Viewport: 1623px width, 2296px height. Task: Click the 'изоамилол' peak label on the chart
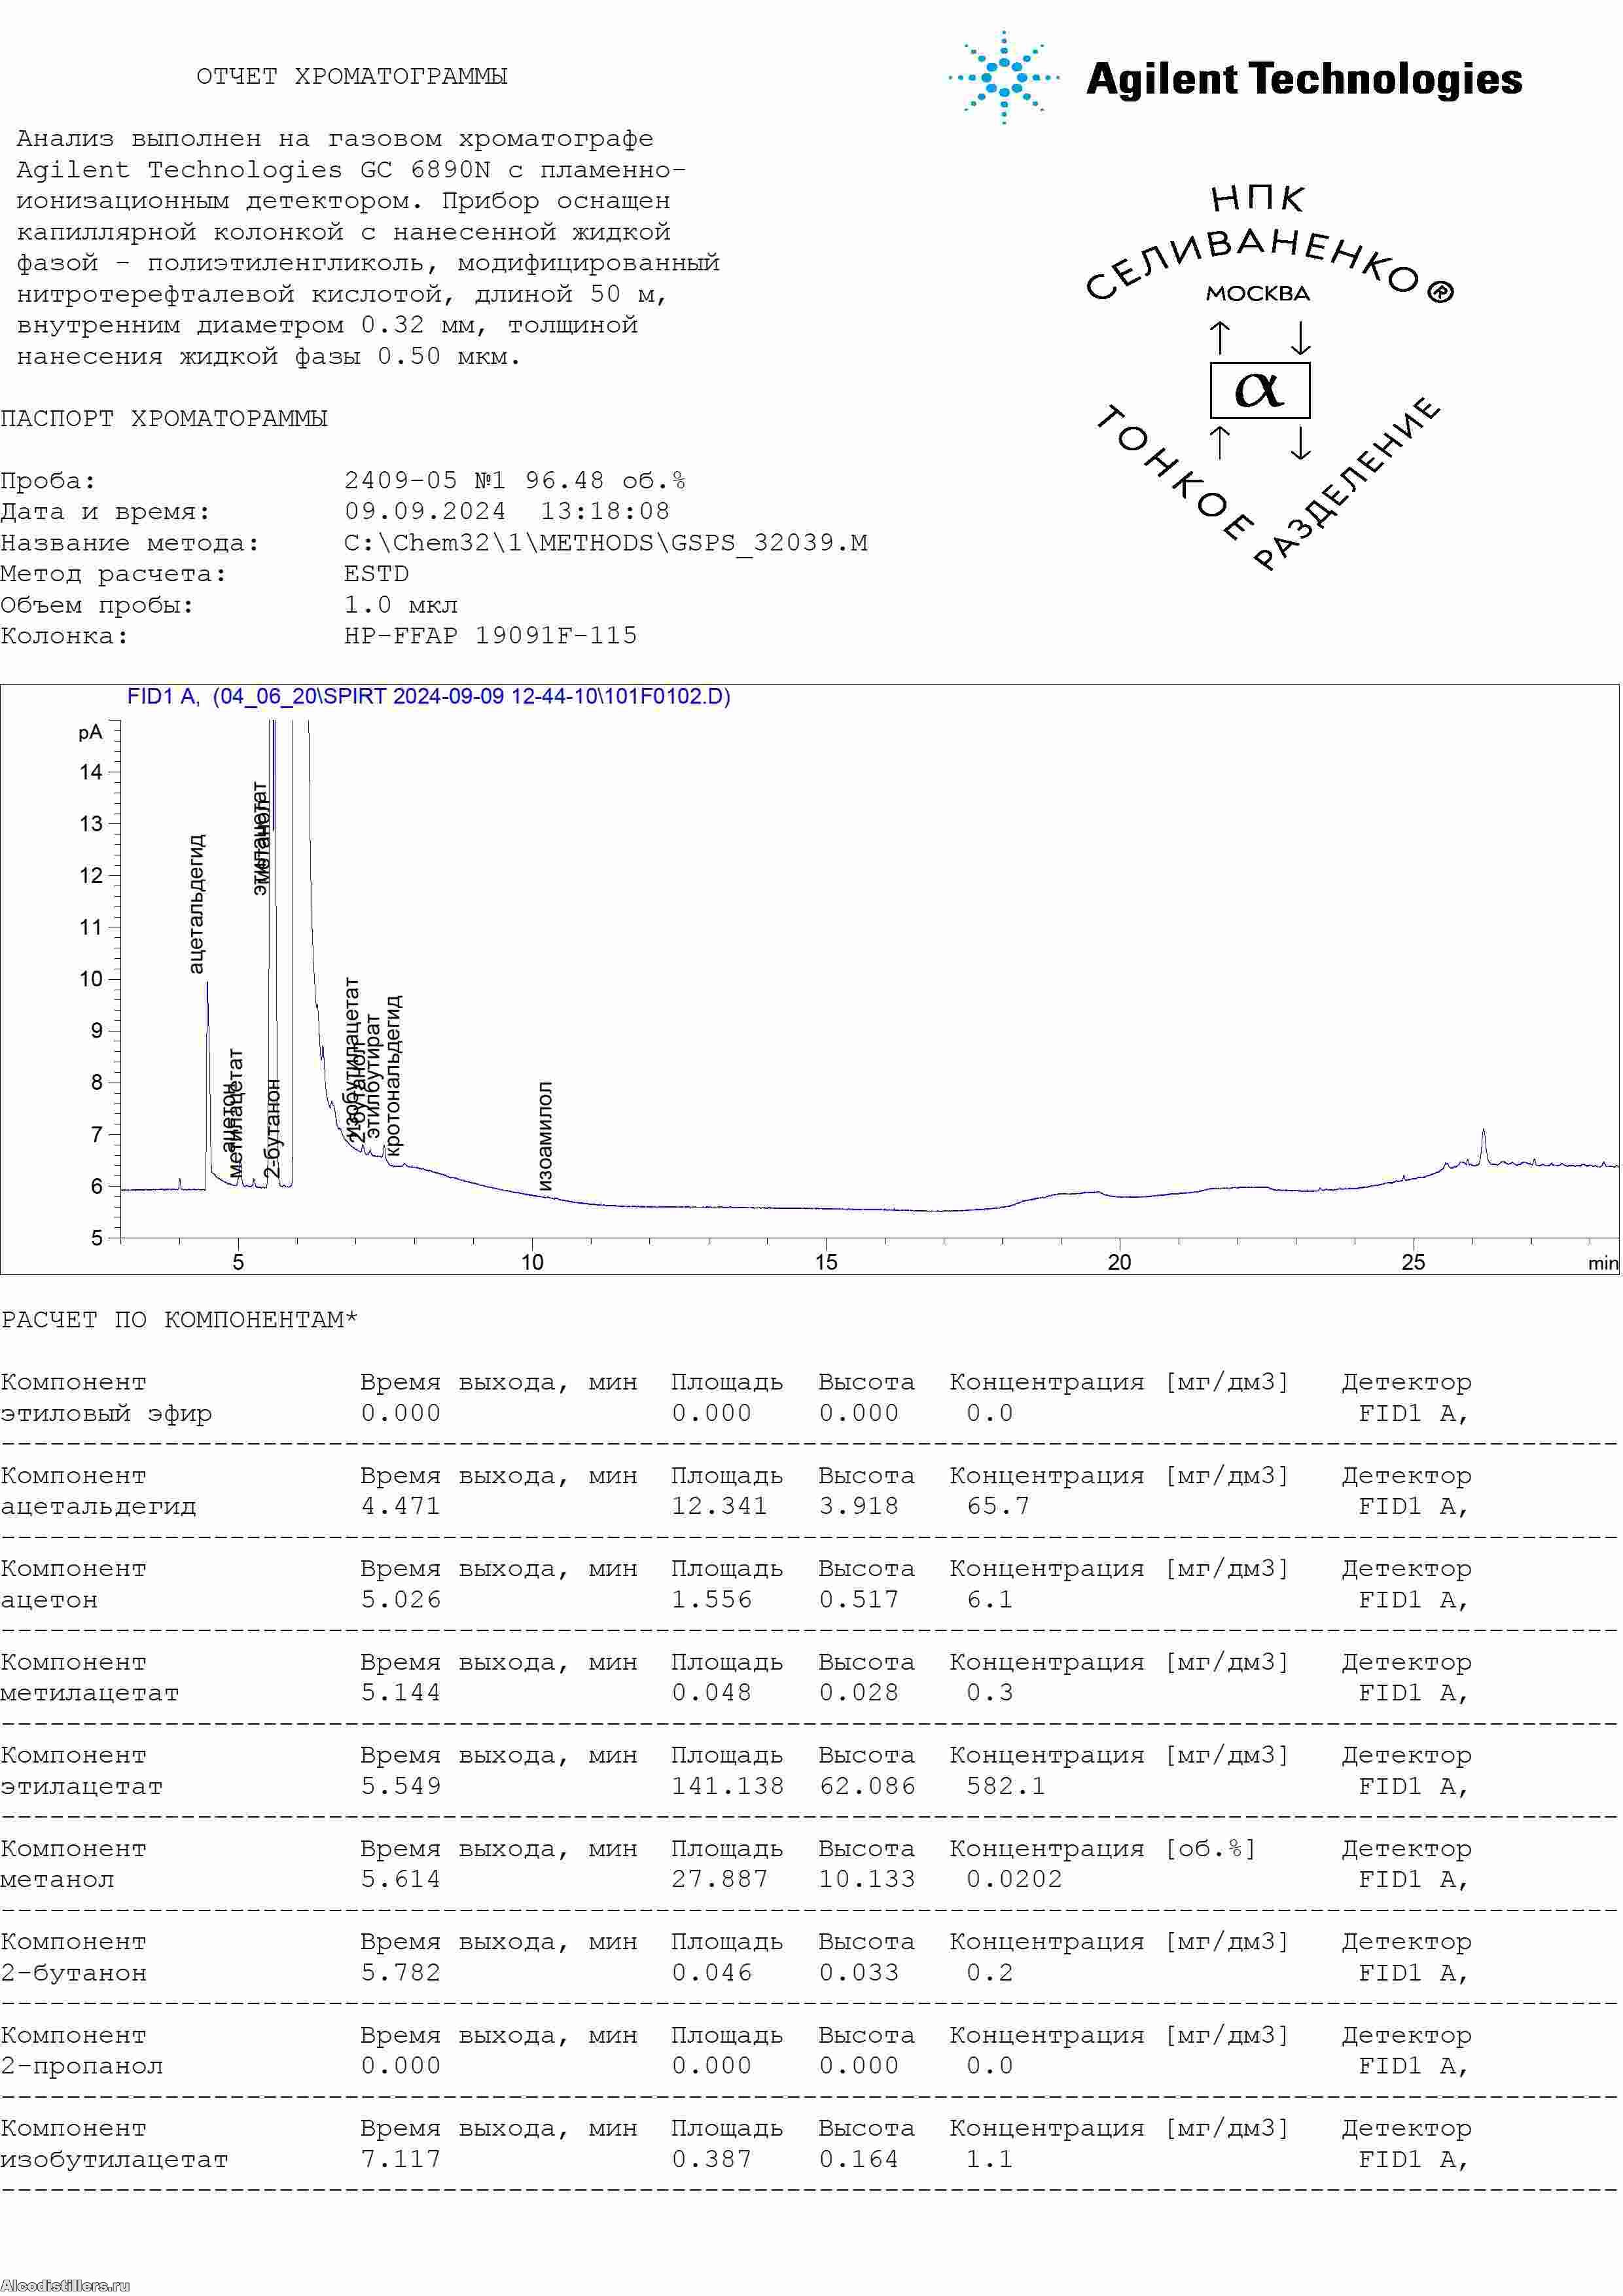(x=544, y=1135)
